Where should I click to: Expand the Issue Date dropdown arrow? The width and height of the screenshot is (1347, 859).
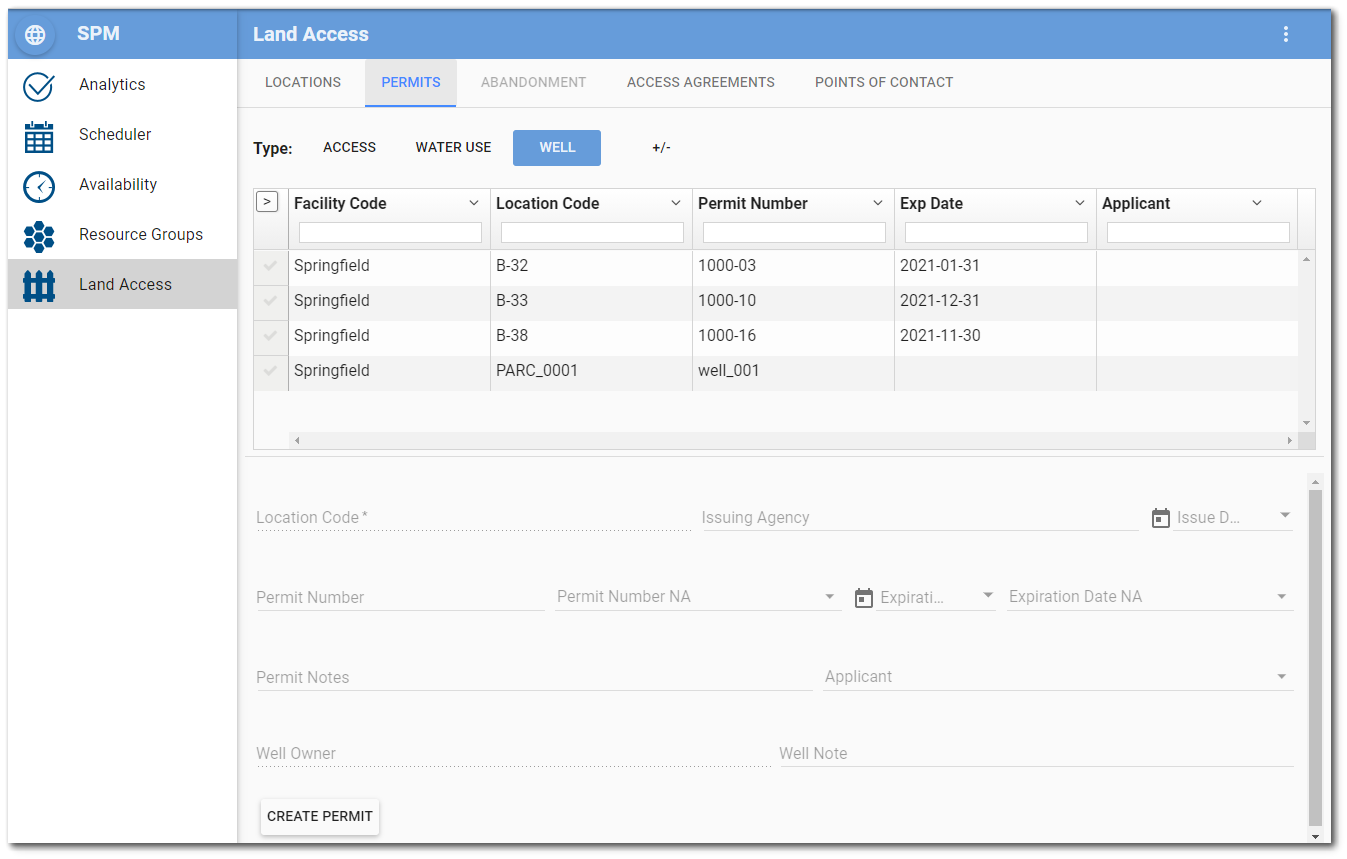1285,516
